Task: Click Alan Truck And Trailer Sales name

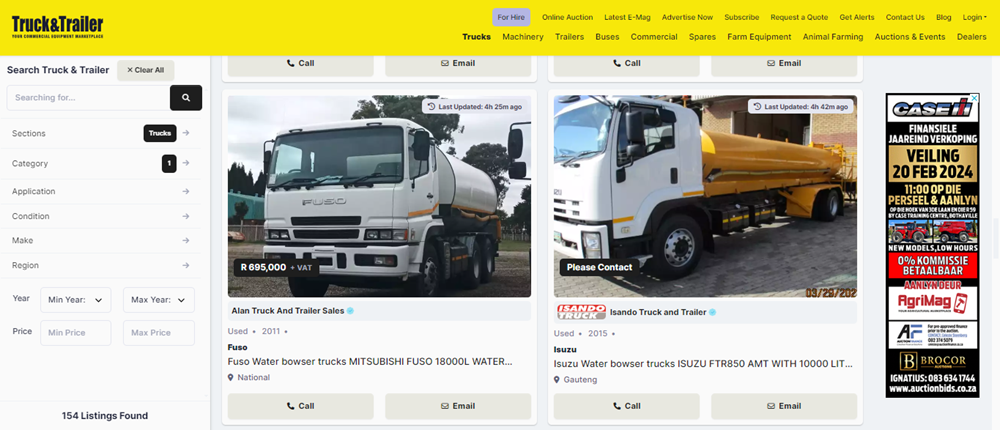Action: [288, 311]
